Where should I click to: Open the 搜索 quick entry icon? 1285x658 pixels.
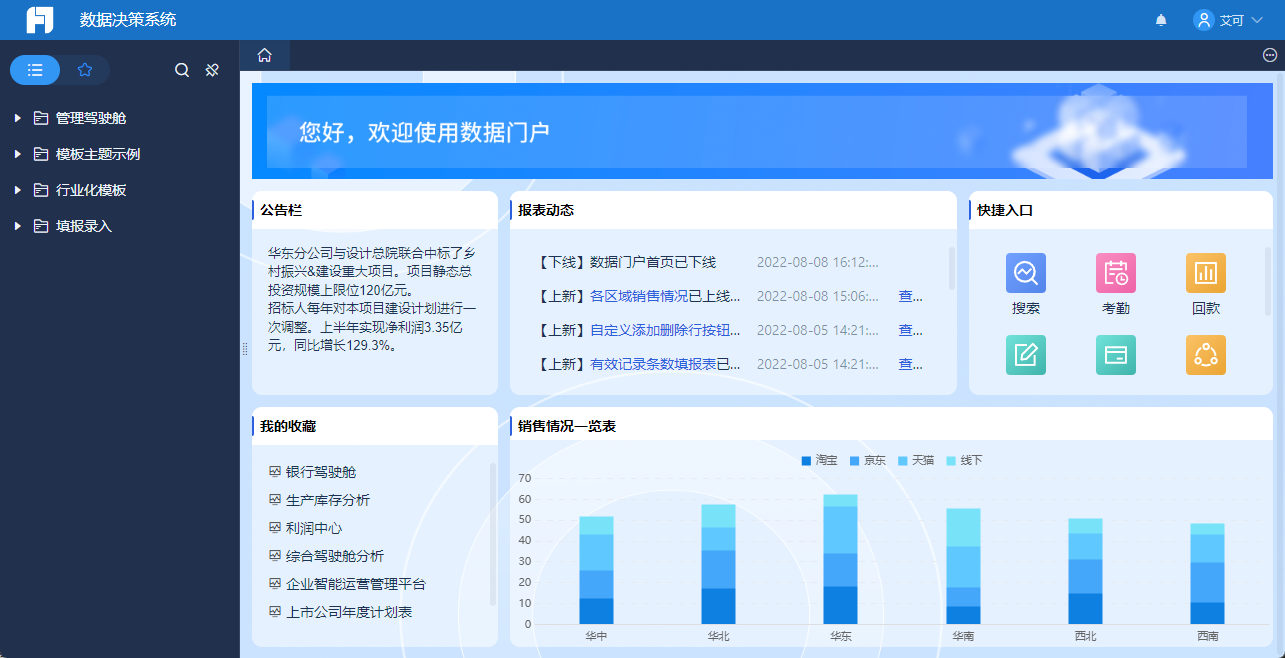click(1026, 273)
